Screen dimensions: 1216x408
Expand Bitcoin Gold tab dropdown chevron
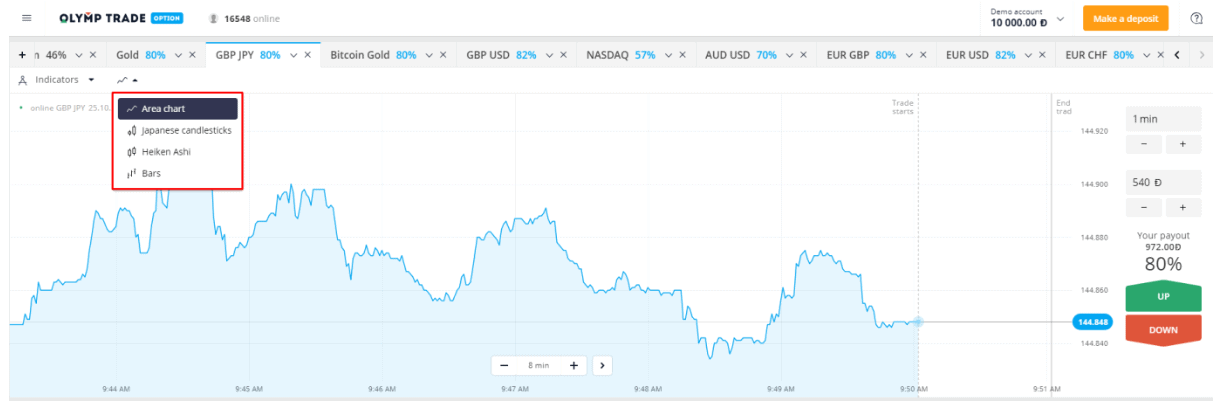click(429, 55)
